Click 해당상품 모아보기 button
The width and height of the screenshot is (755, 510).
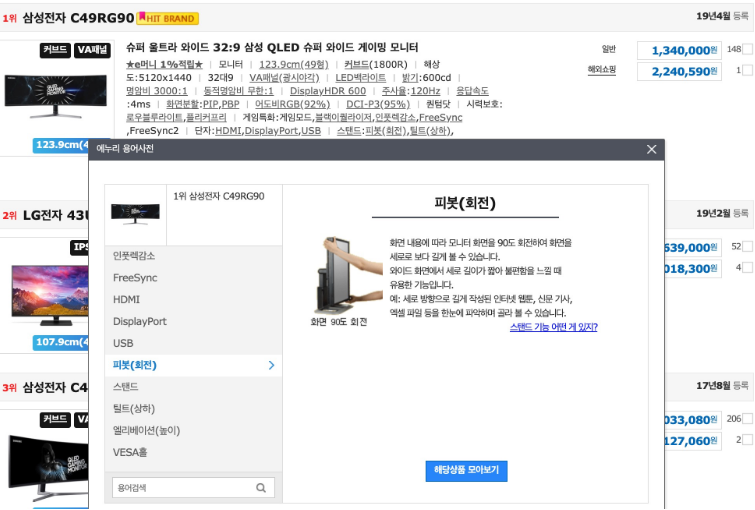[x=466, y=471]
